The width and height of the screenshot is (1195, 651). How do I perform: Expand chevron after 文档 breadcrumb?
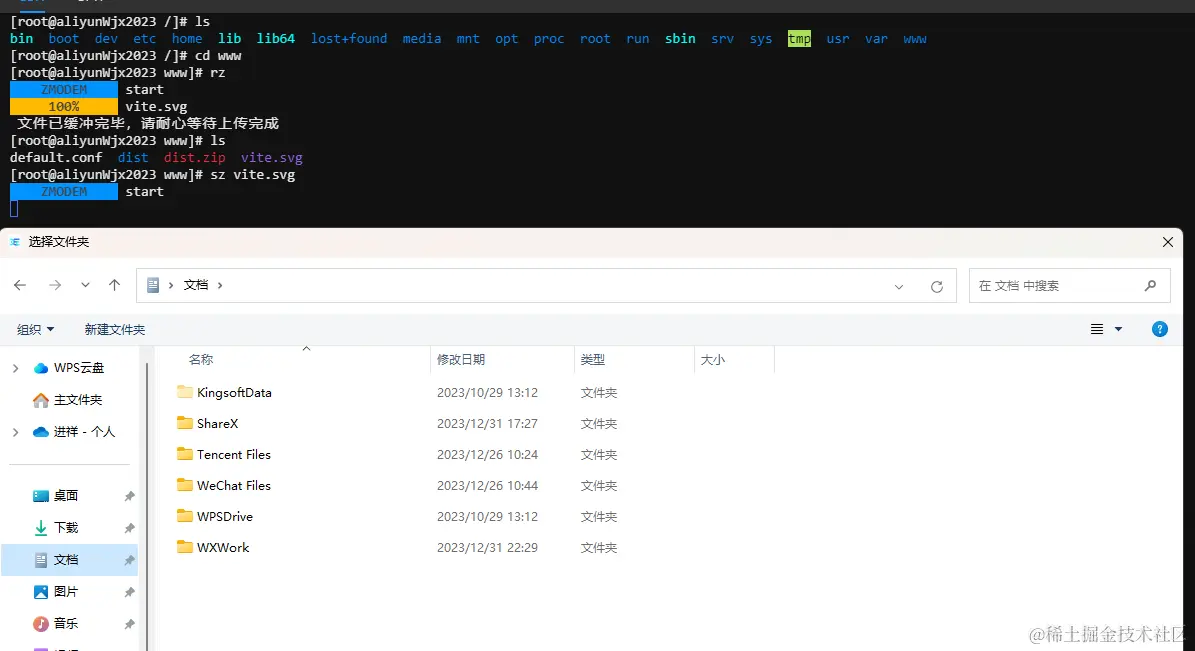(x=220, y=285)
